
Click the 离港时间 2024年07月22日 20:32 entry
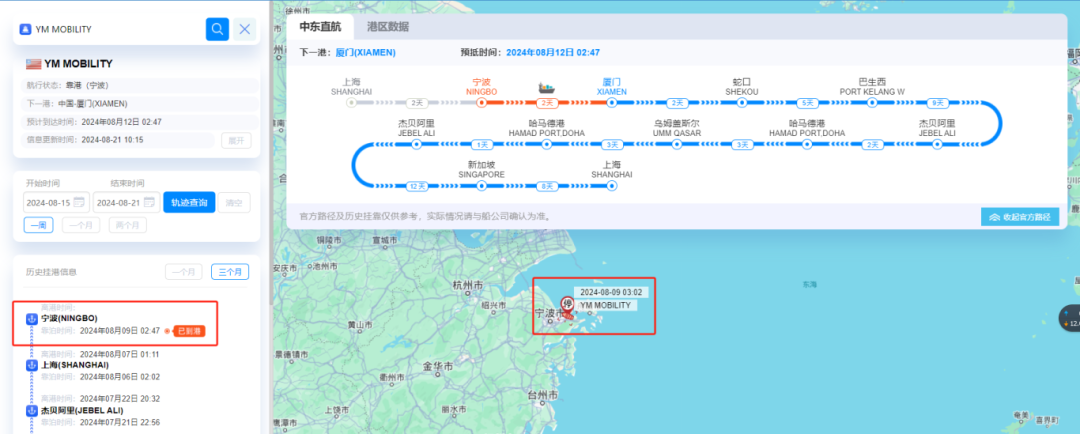click(x=100, y=398)
